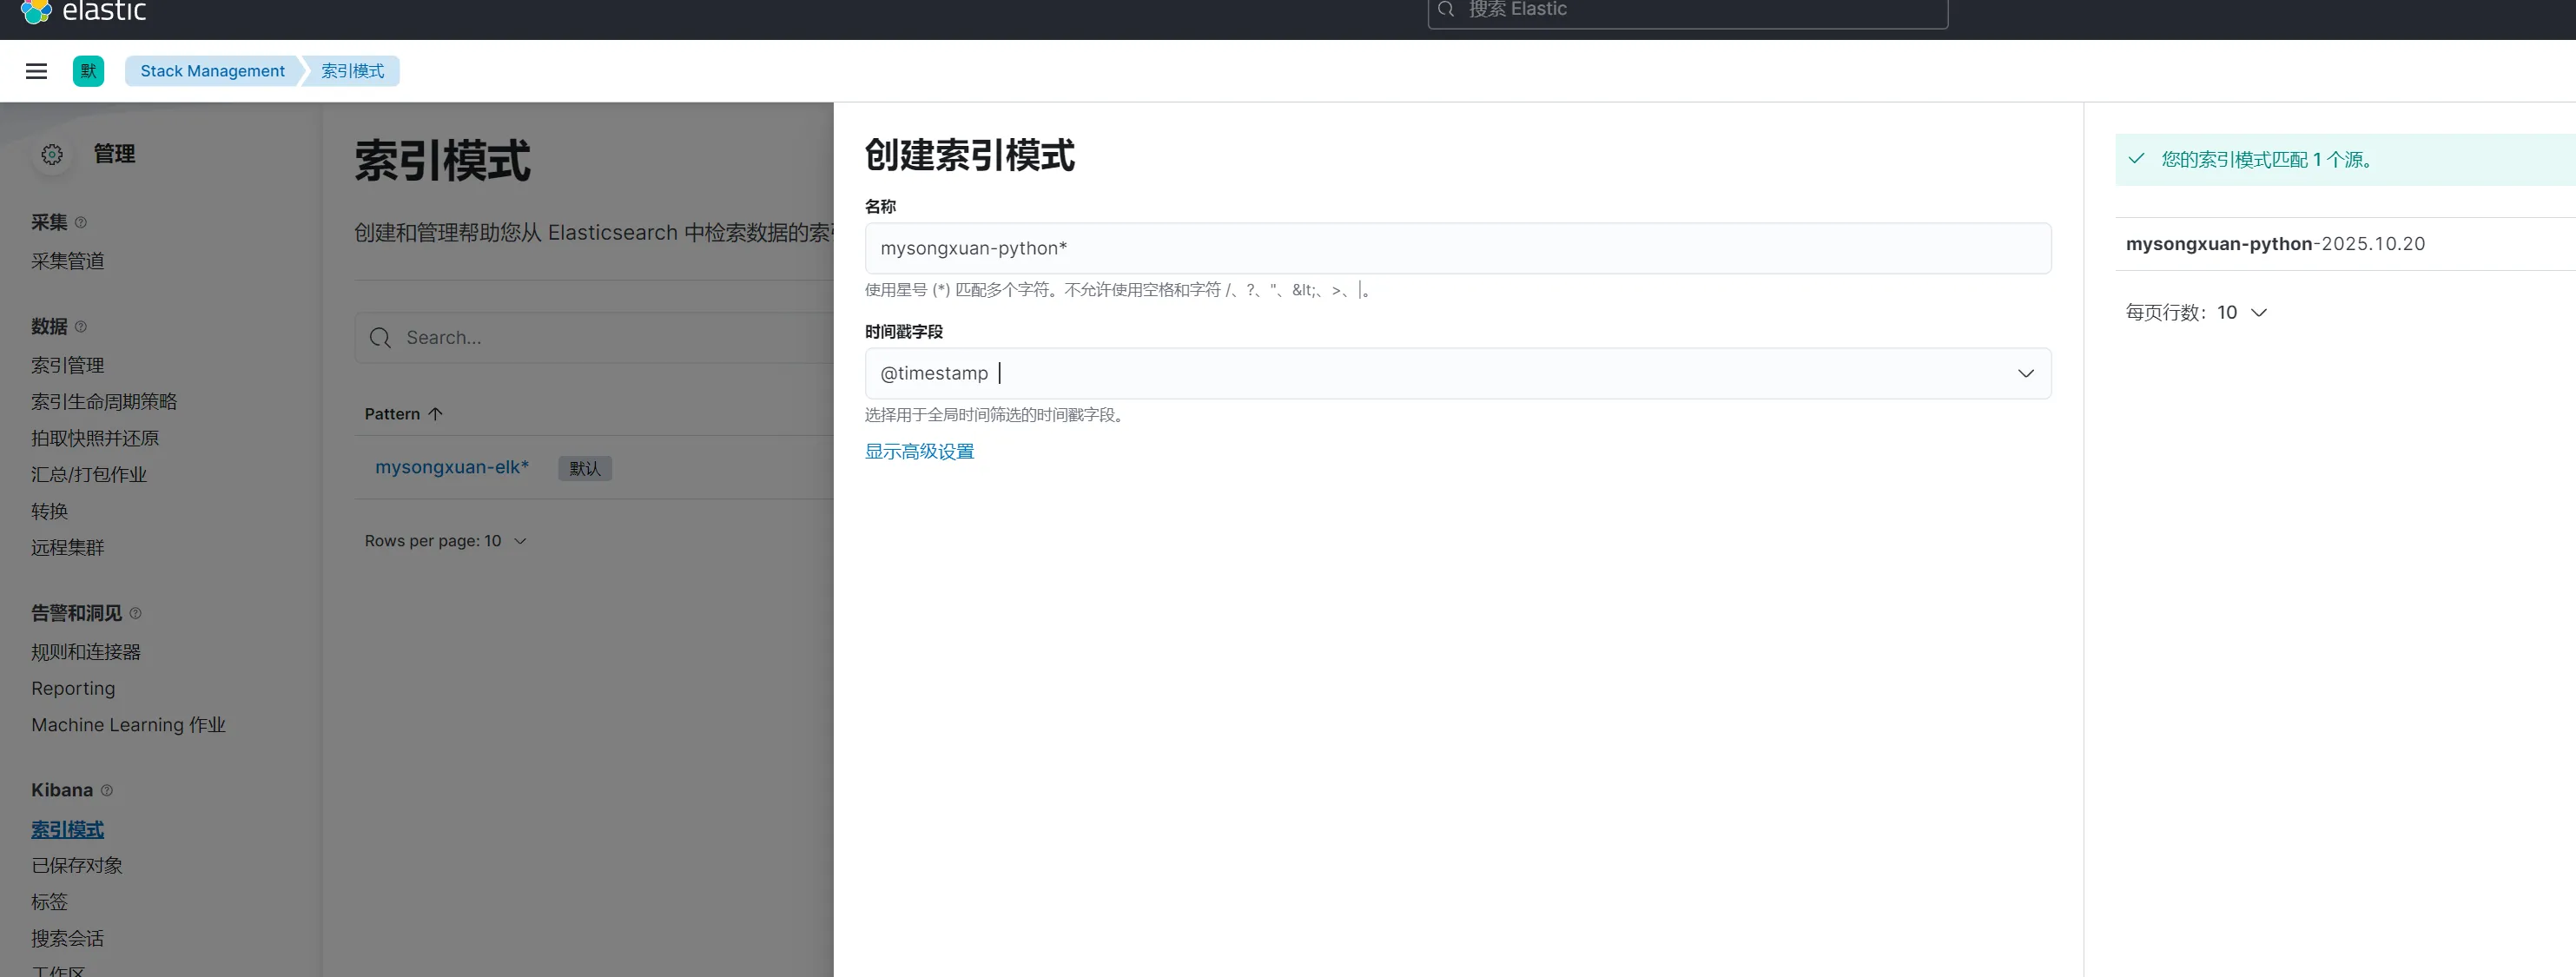
Task: Select Reporting in the sidebar
Action: point(73,688)
